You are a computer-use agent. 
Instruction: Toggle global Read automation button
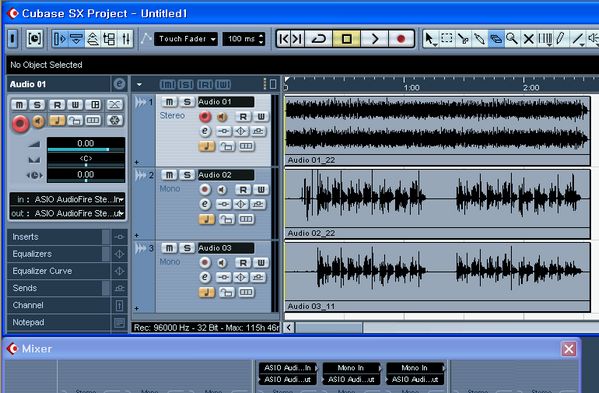click(x=205, y=84)
